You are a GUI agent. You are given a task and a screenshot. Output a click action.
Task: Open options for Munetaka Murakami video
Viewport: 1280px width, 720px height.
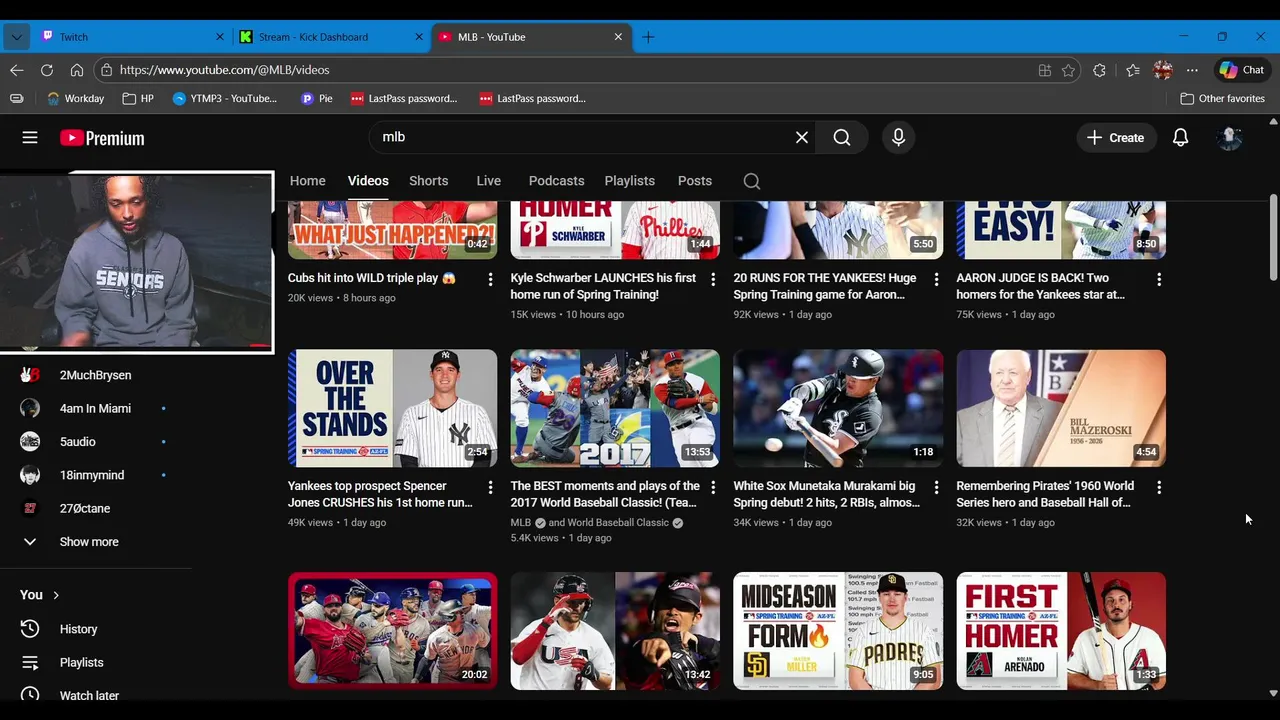[x=936, y=487]
